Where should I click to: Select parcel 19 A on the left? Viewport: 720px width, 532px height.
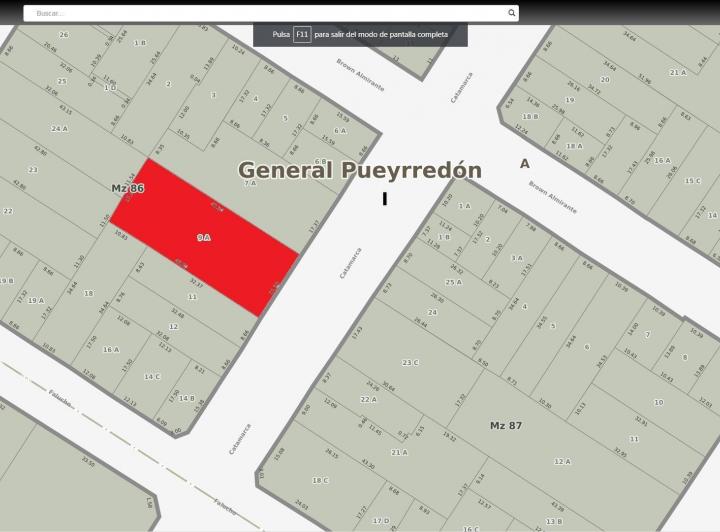[36, 301]
